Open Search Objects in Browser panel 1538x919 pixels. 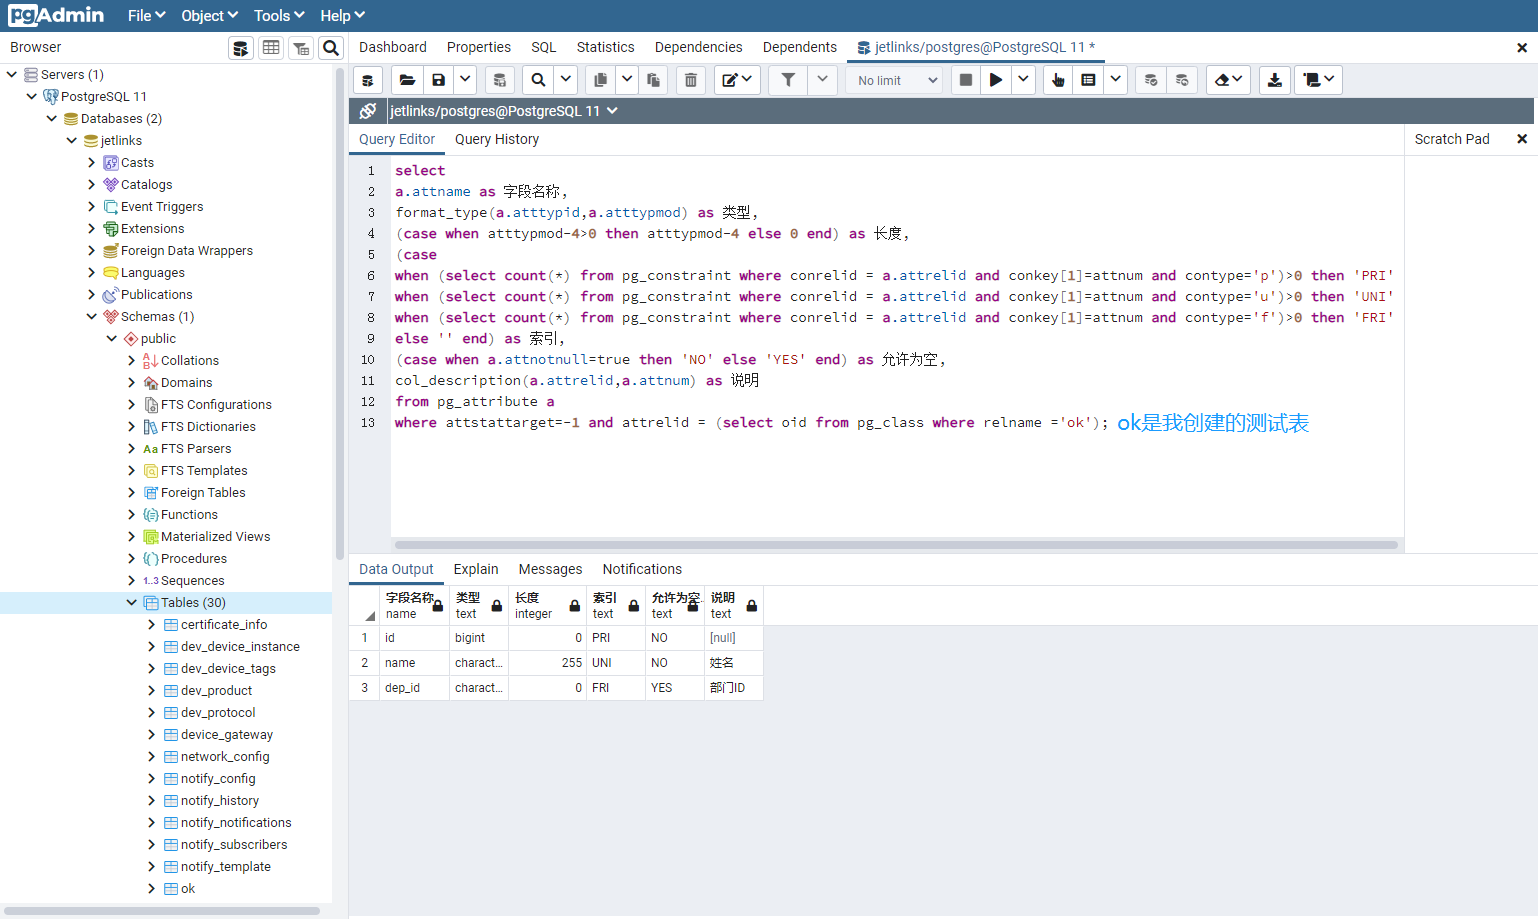[331, 48]
